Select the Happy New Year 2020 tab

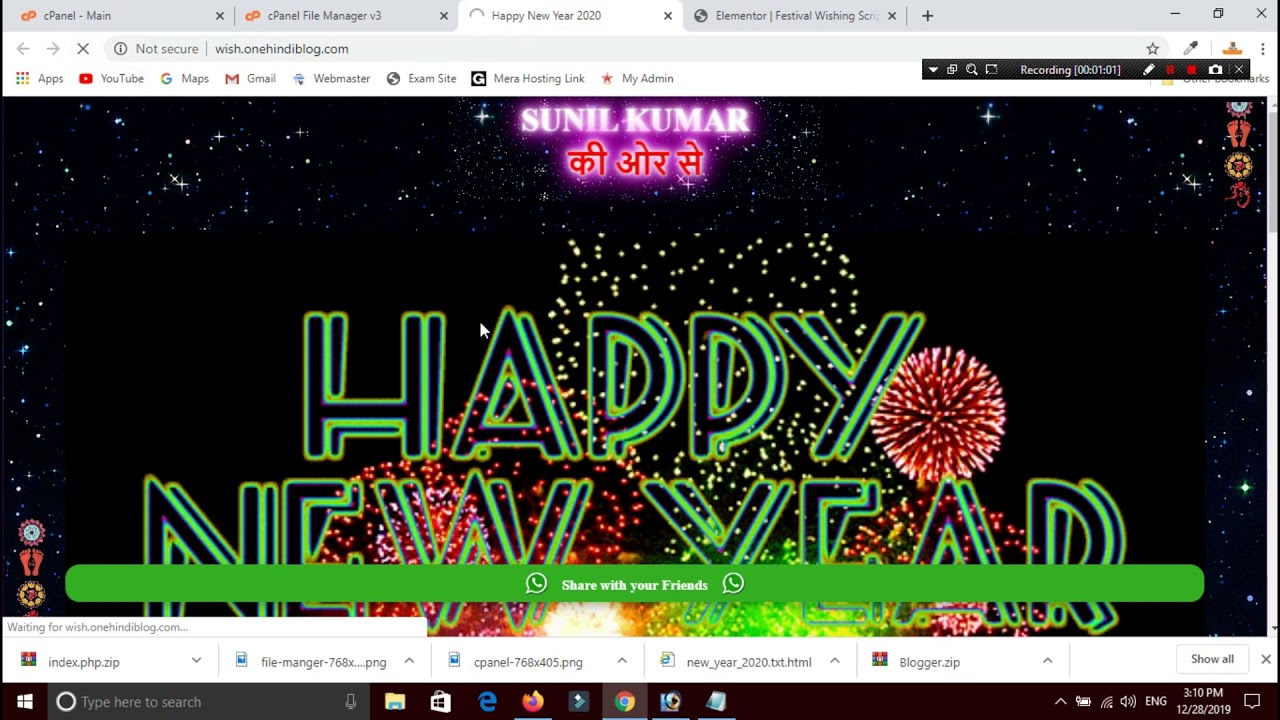570,16
